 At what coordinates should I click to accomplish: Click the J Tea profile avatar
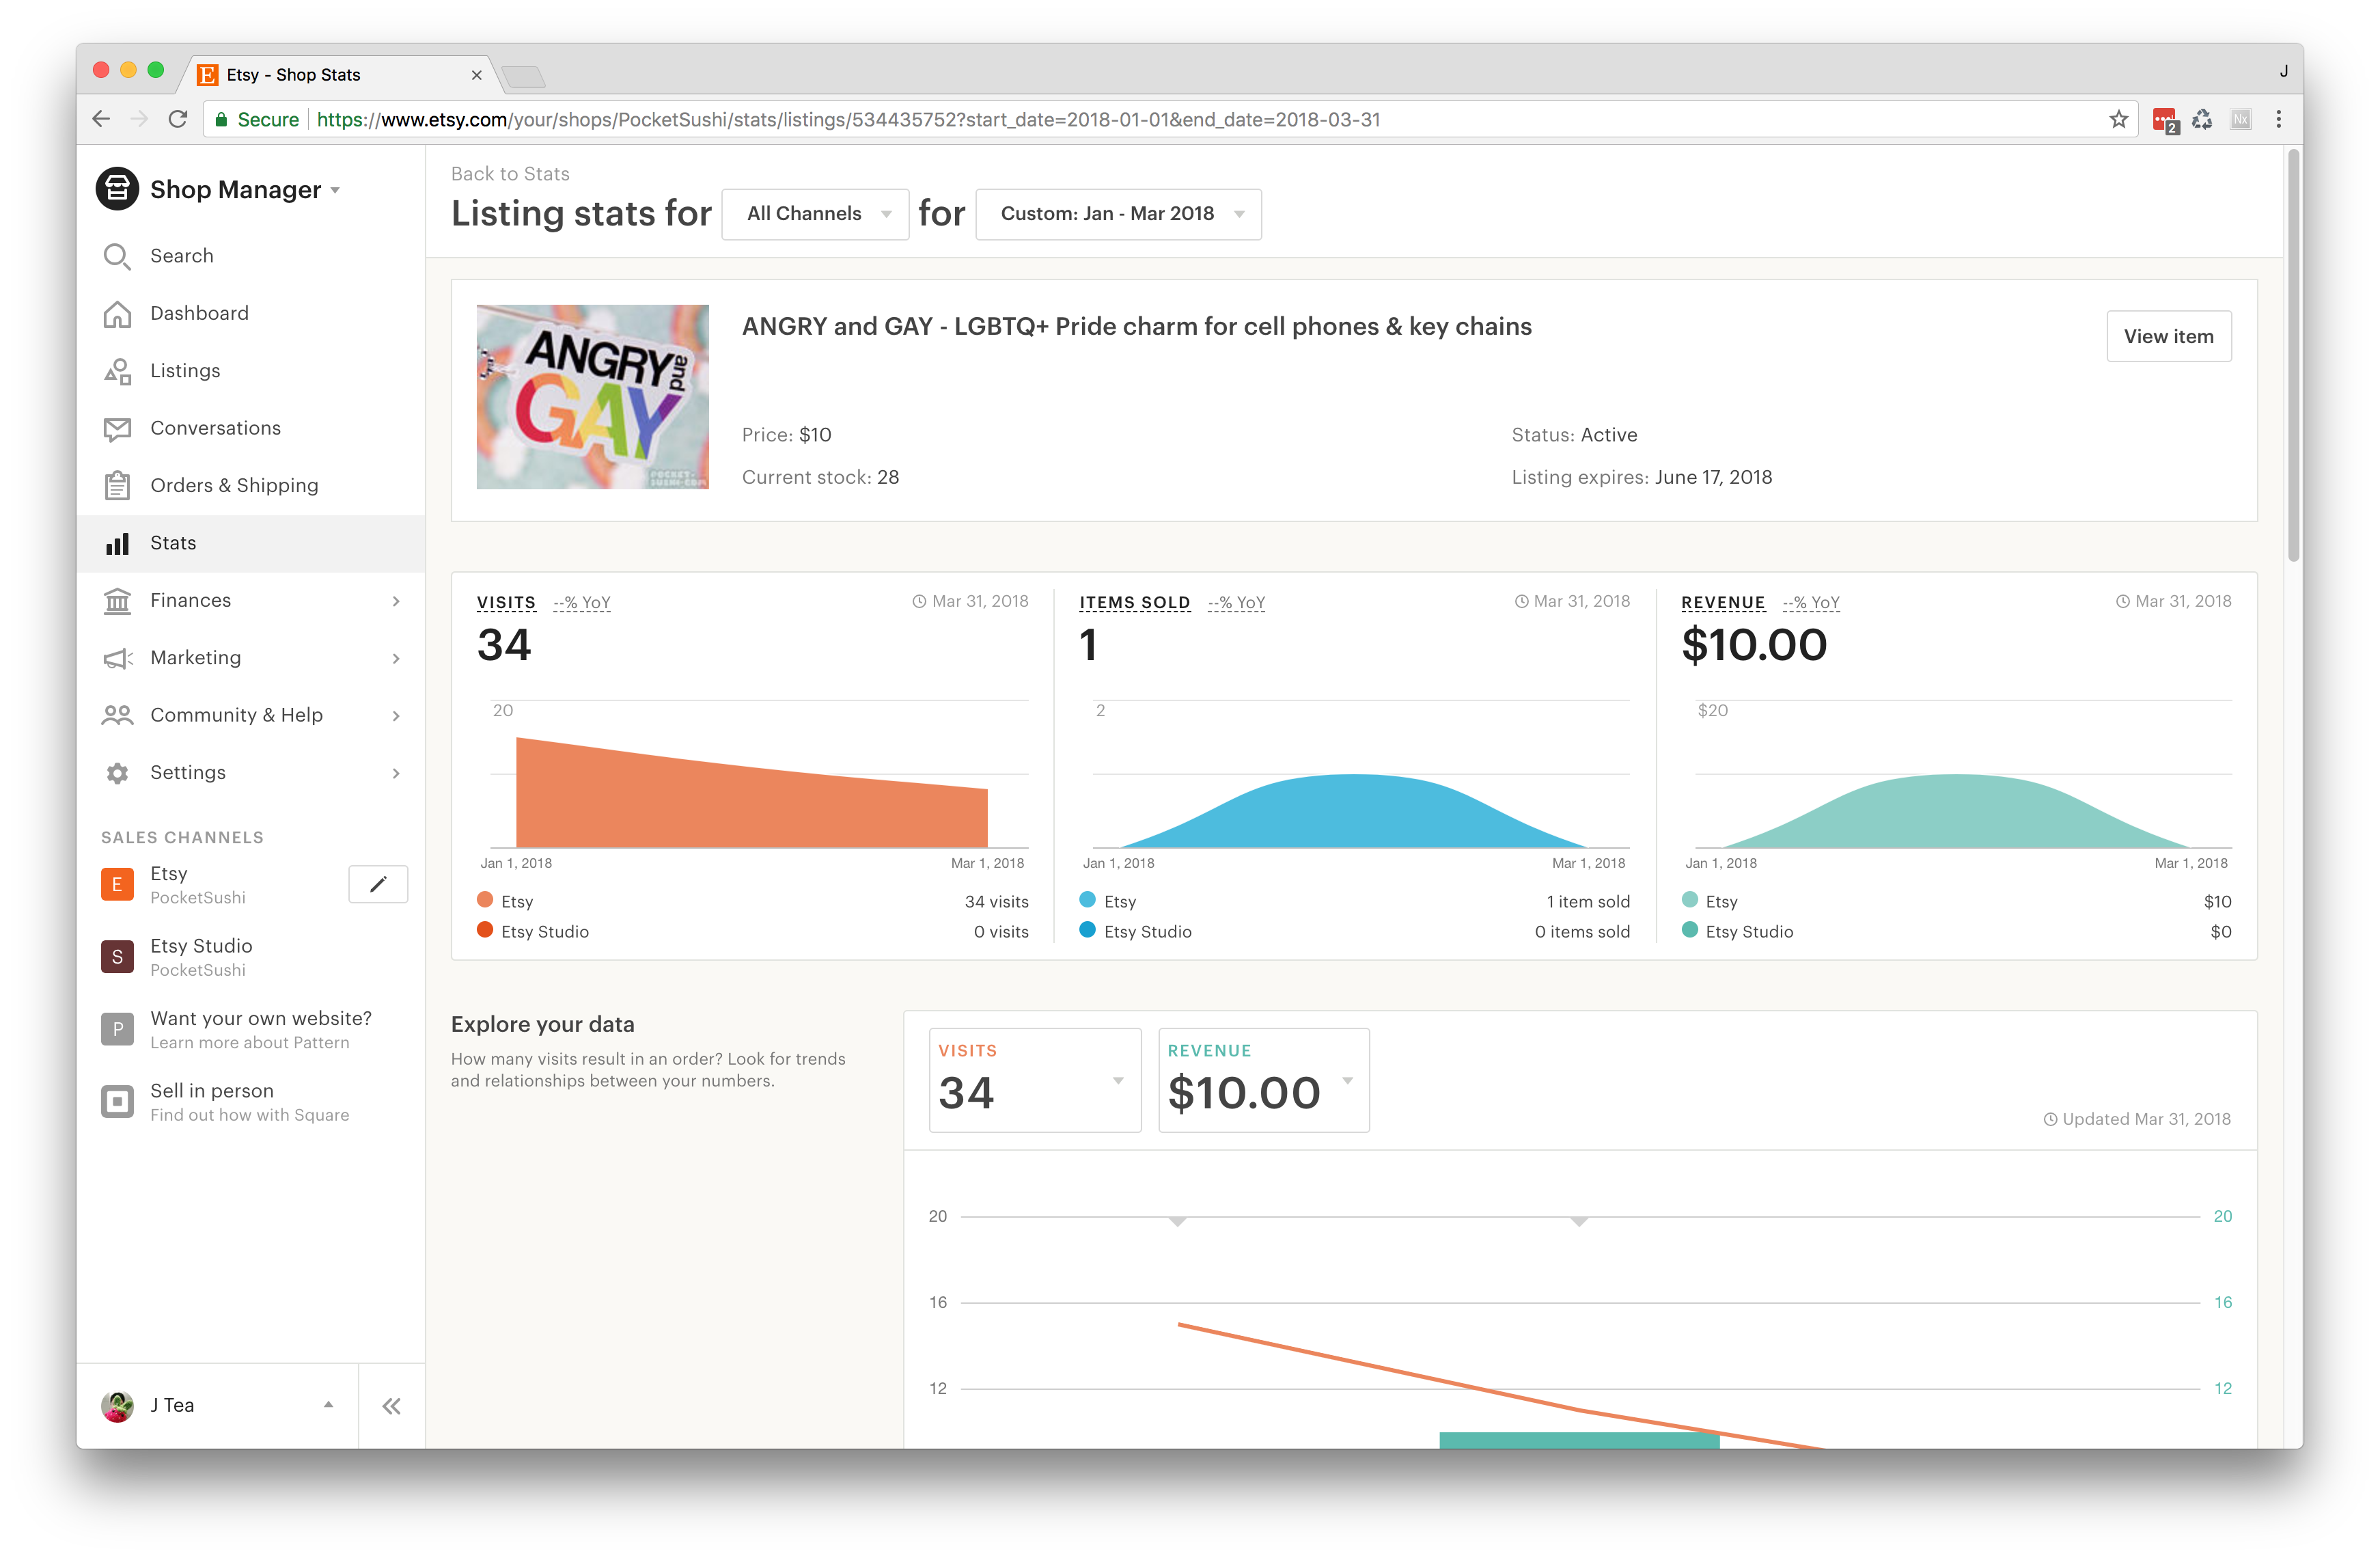tap(117, 1406)
